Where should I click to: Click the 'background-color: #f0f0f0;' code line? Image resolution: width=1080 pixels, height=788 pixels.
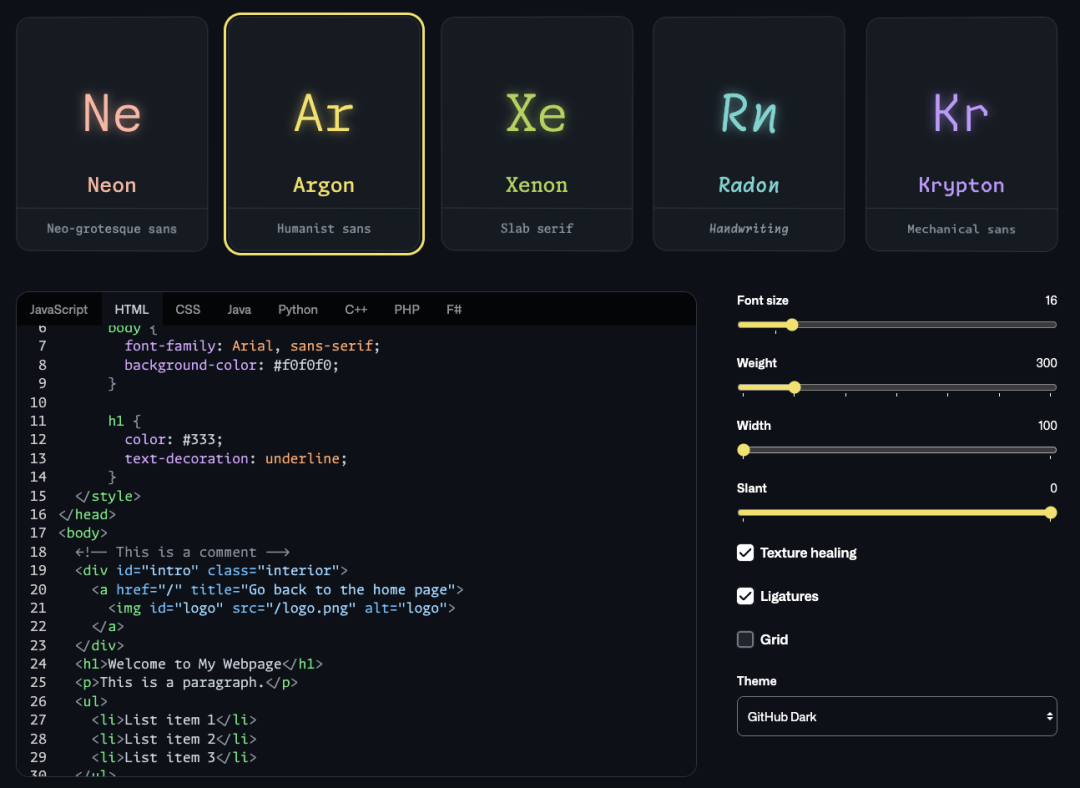point(231,365)
